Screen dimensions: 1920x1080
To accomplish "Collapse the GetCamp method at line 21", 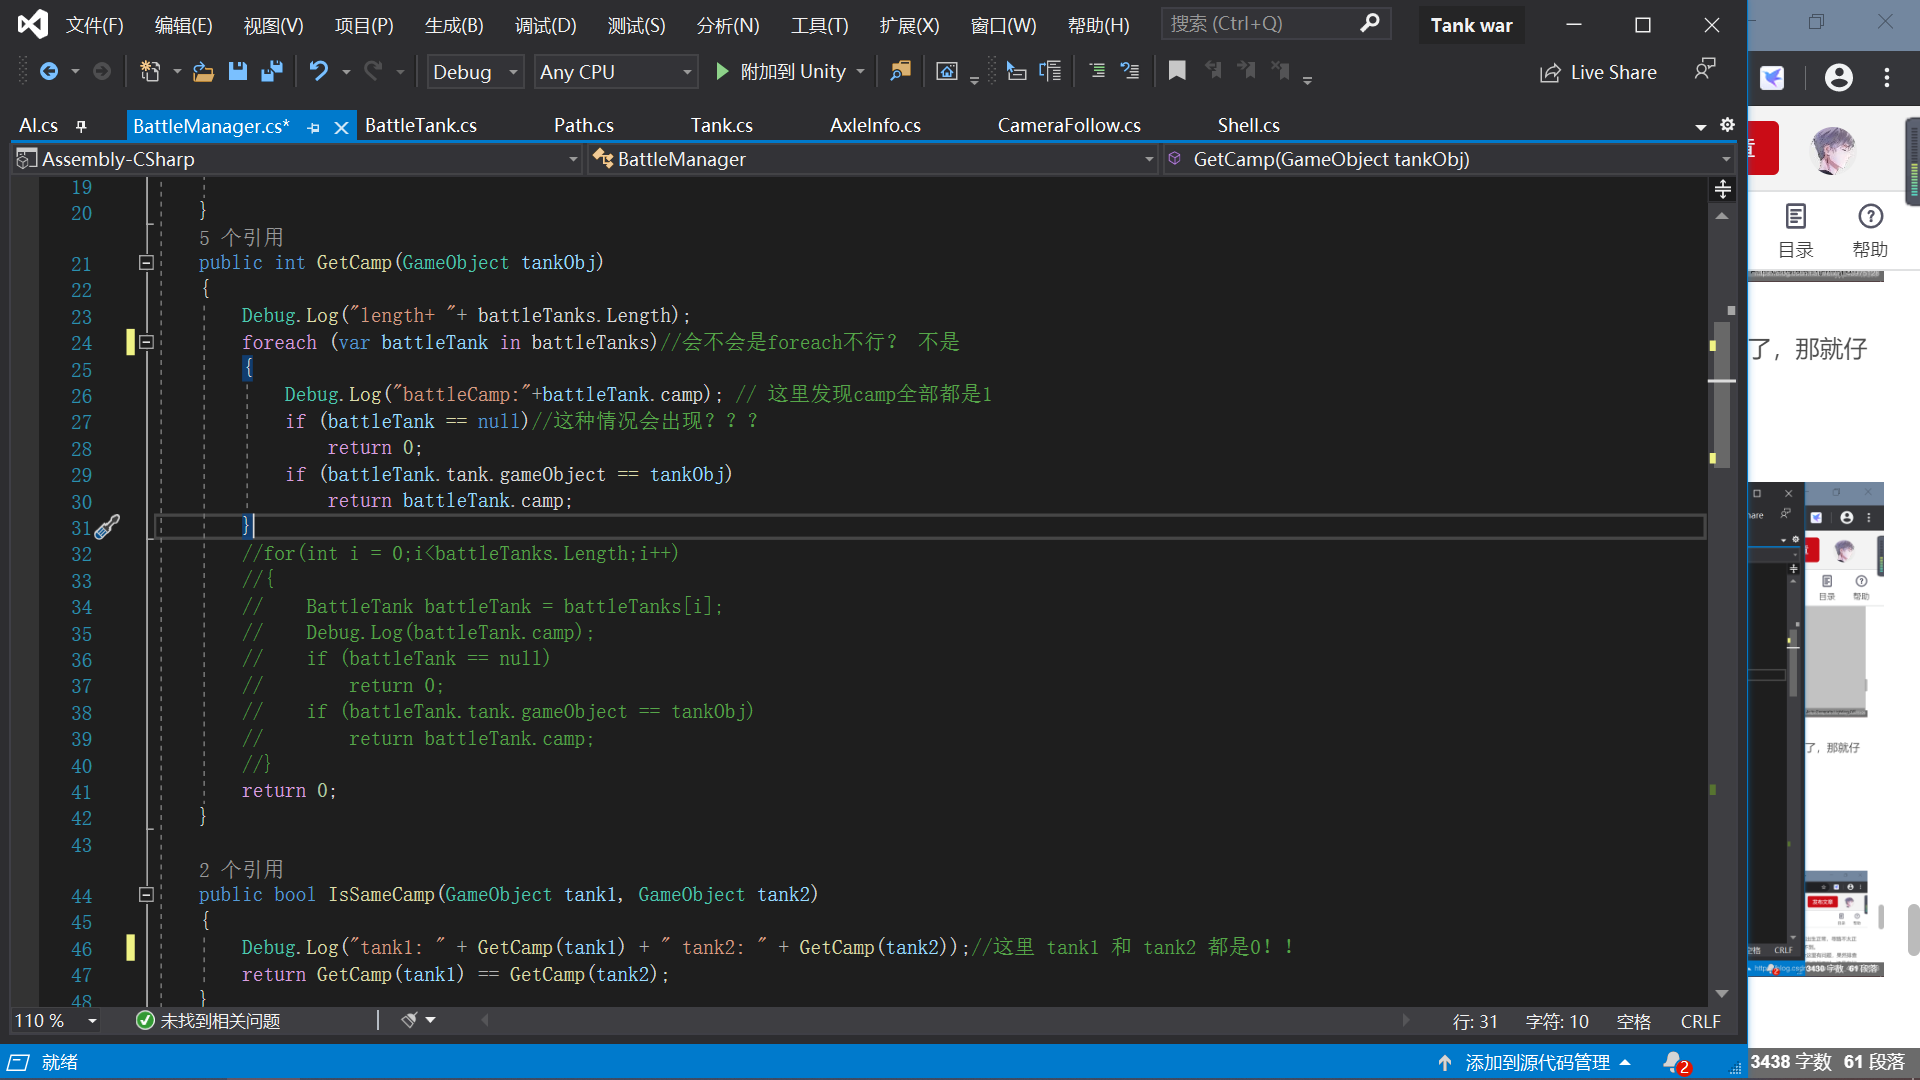I will [x=146, y=262].
